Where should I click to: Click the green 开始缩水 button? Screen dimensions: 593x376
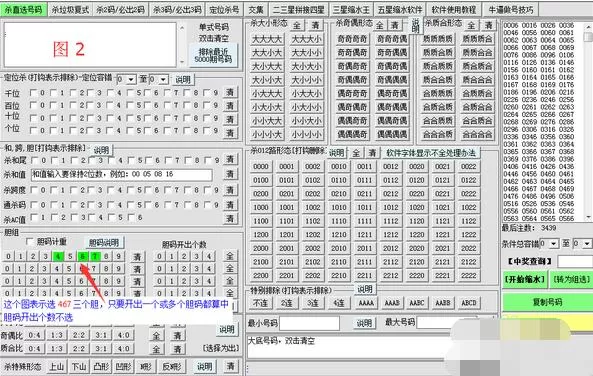[525, 279]
